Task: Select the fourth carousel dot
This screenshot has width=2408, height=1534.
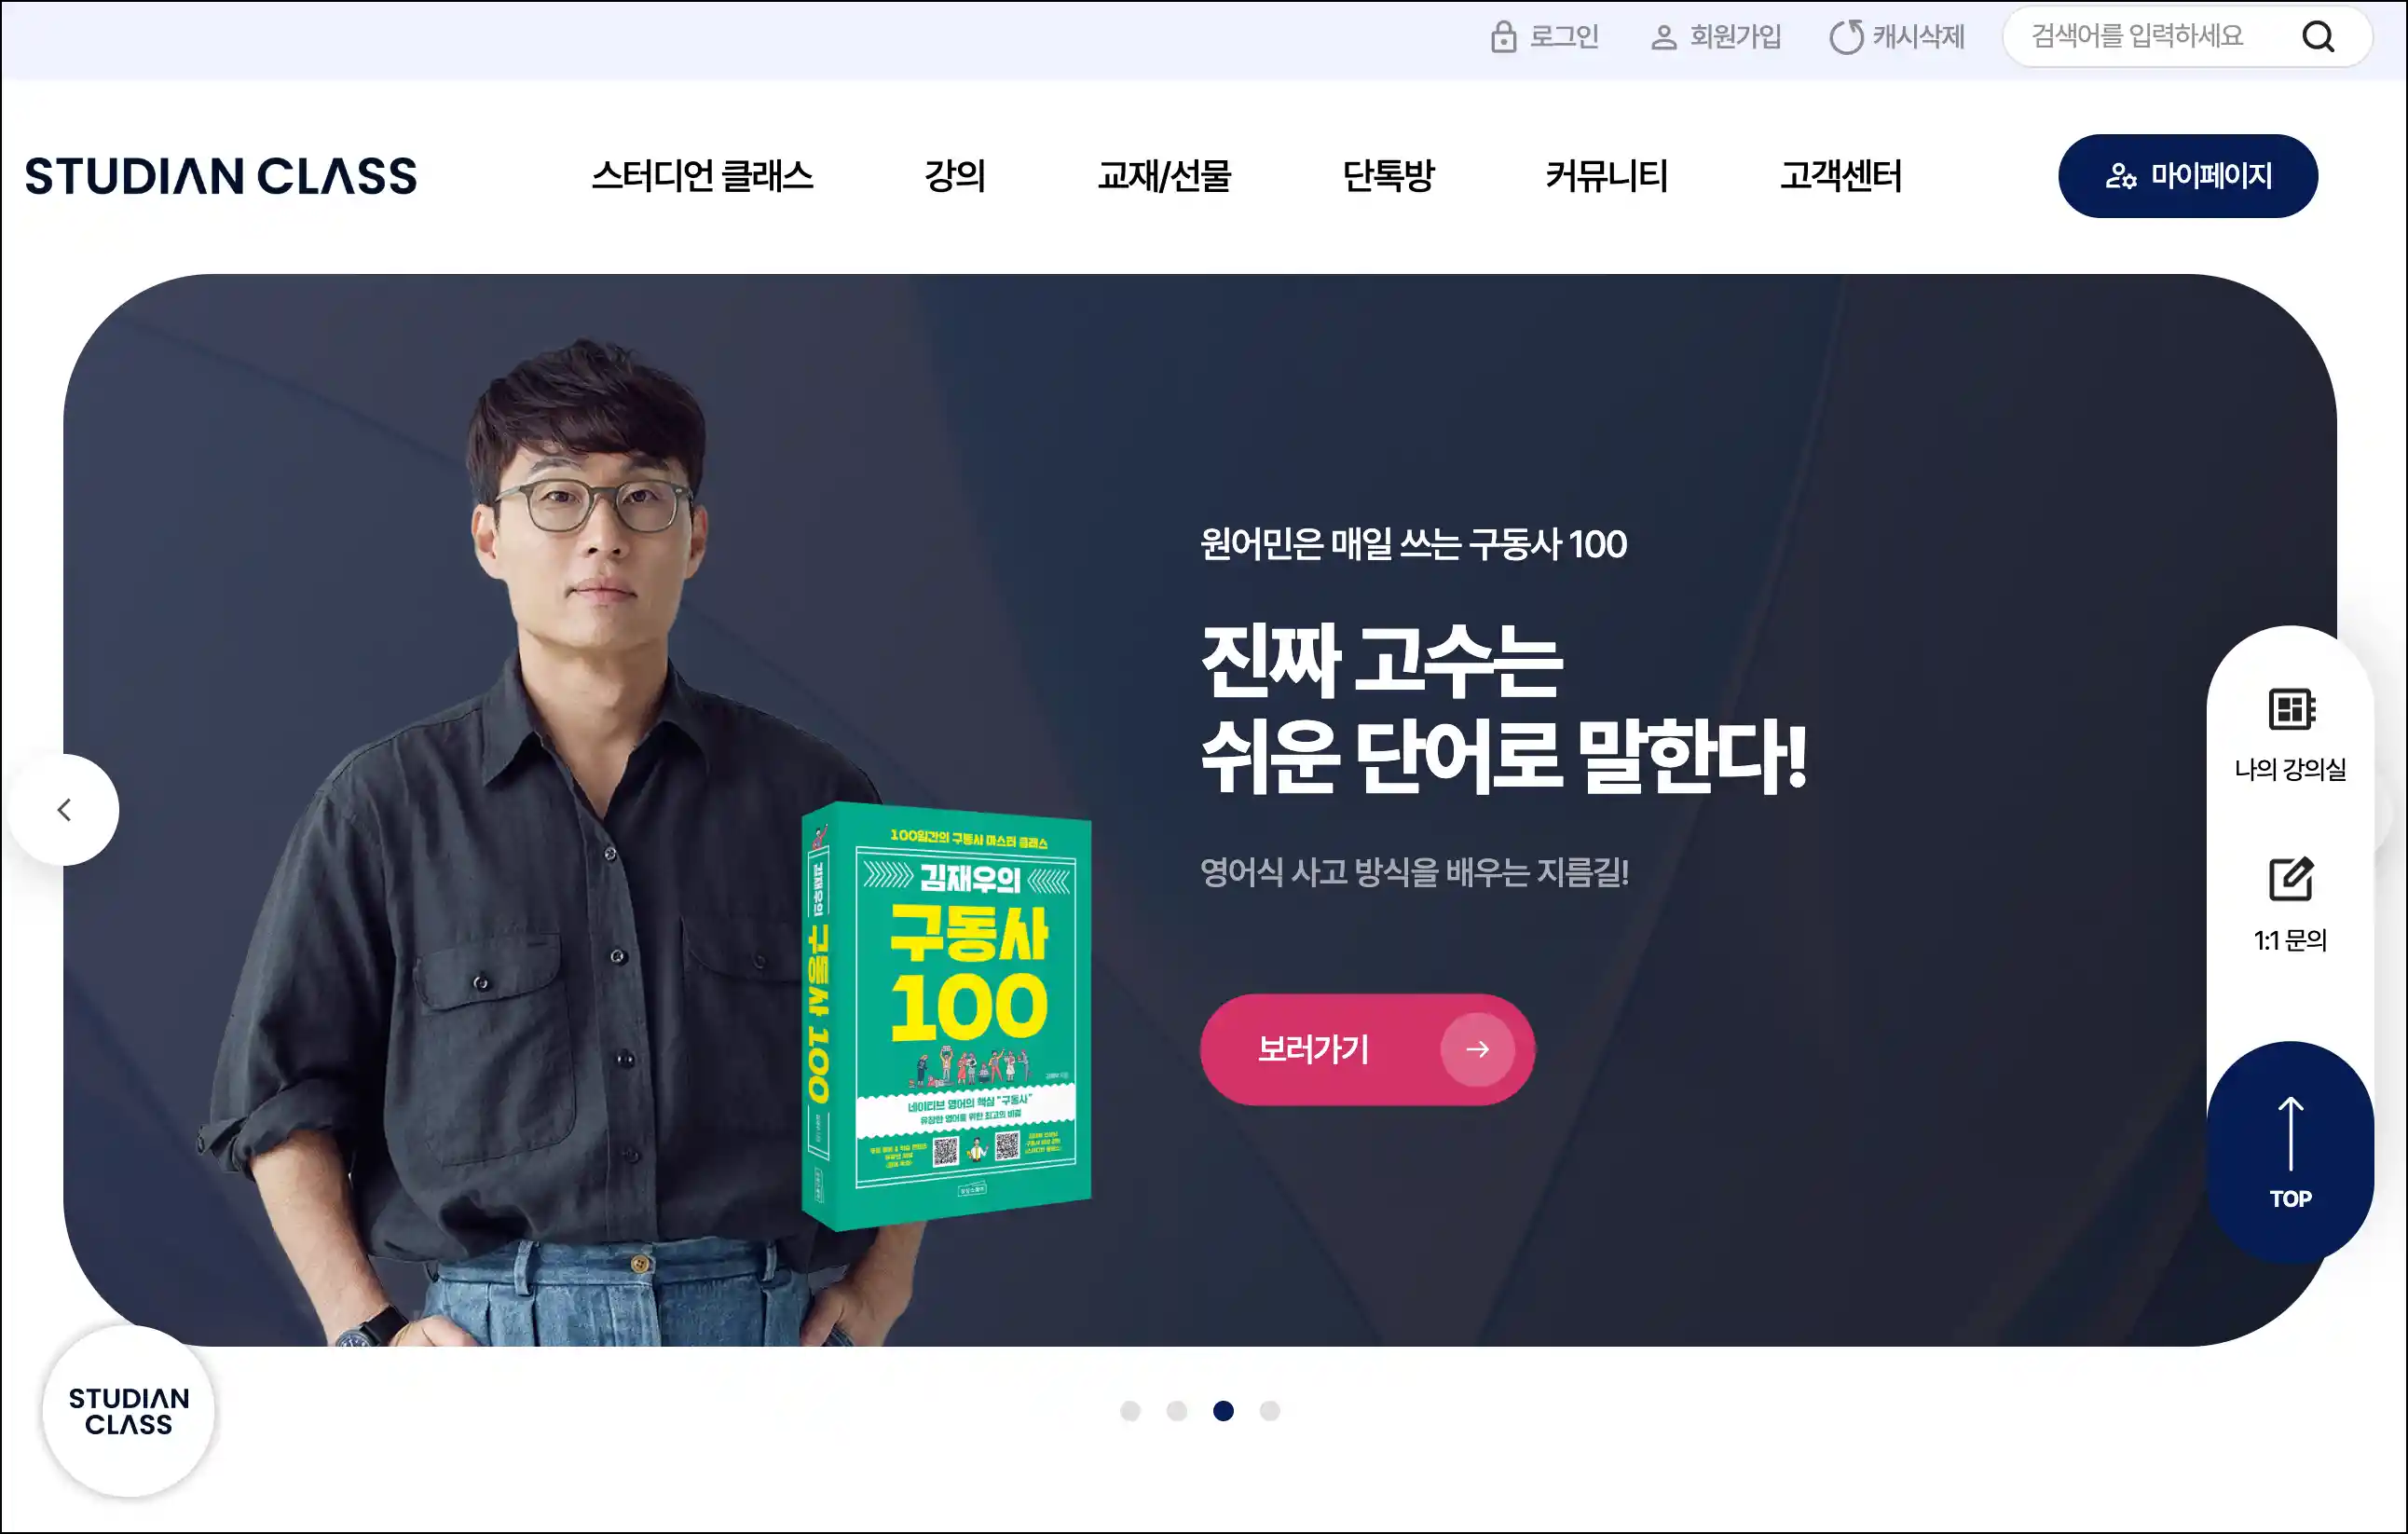Action: tap(1269, 1410)
